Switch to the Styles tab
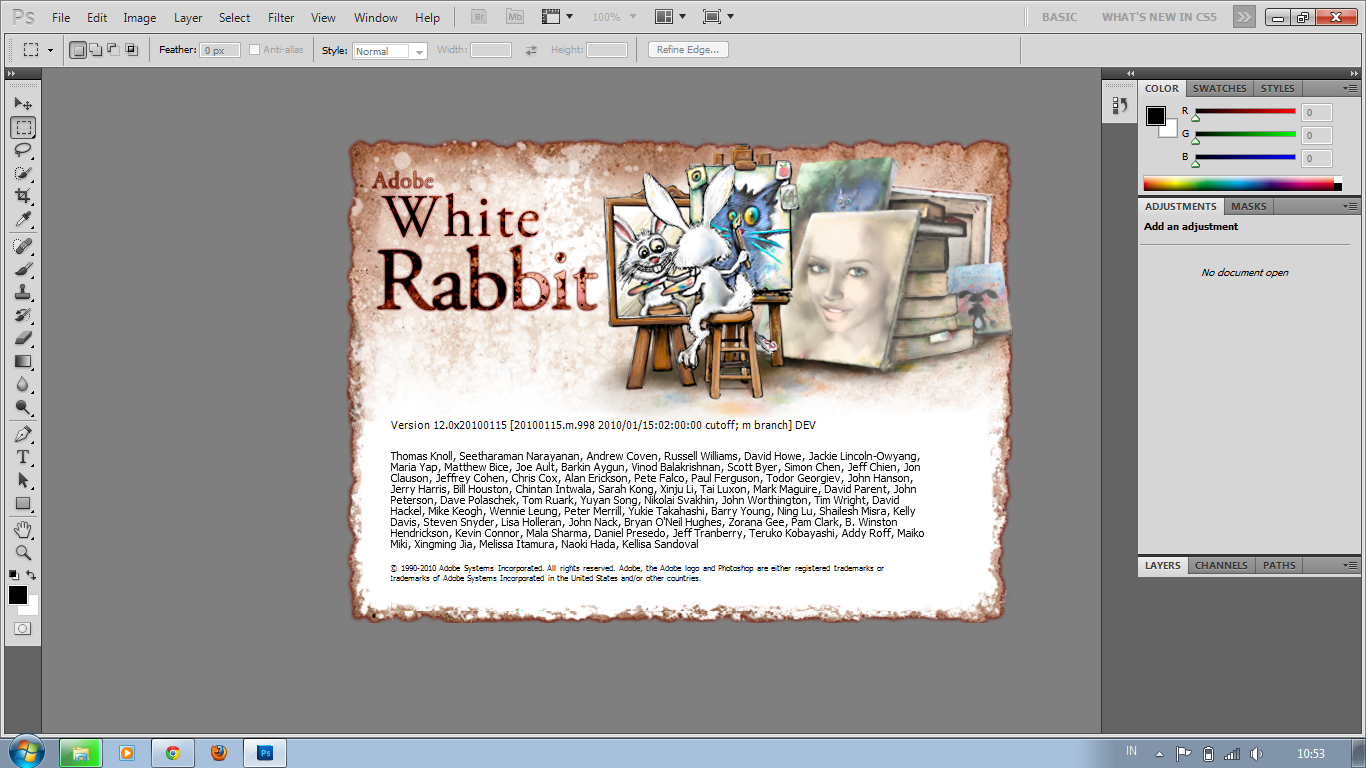The image size is (1366, 768). pos(1277,88)
